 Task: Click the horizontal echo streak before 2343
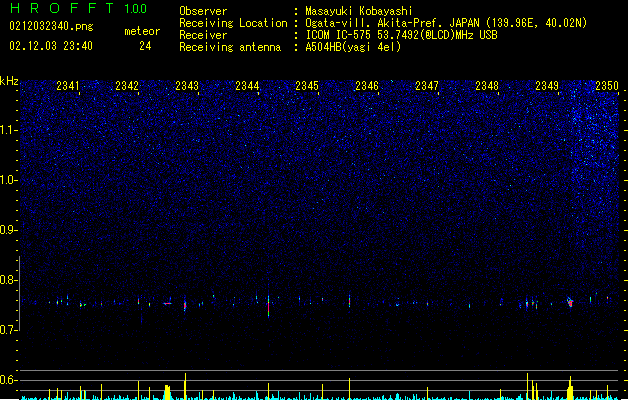pos(167,303)
